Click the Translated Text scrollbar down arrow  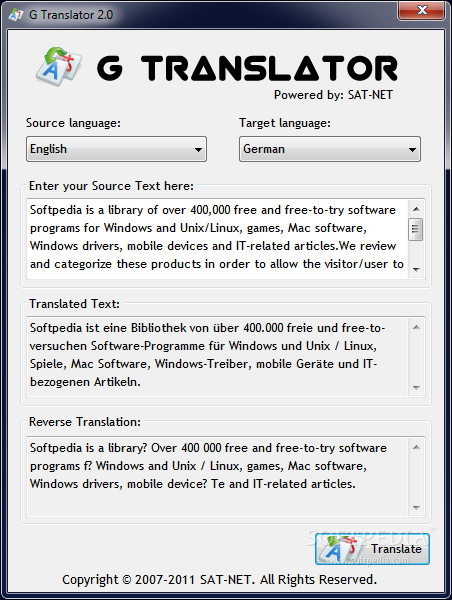click(416, 388)
